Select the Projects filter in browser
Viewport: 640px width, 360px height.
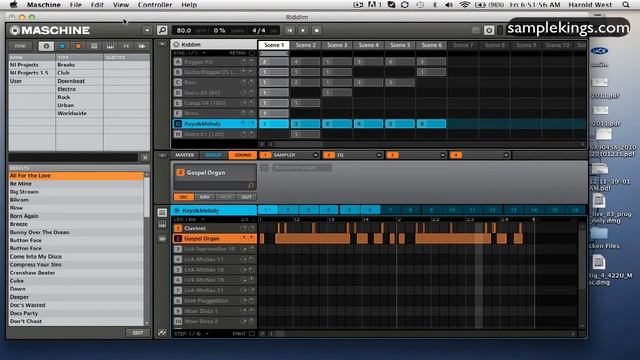pyautogui.click(x=46, y=46)
